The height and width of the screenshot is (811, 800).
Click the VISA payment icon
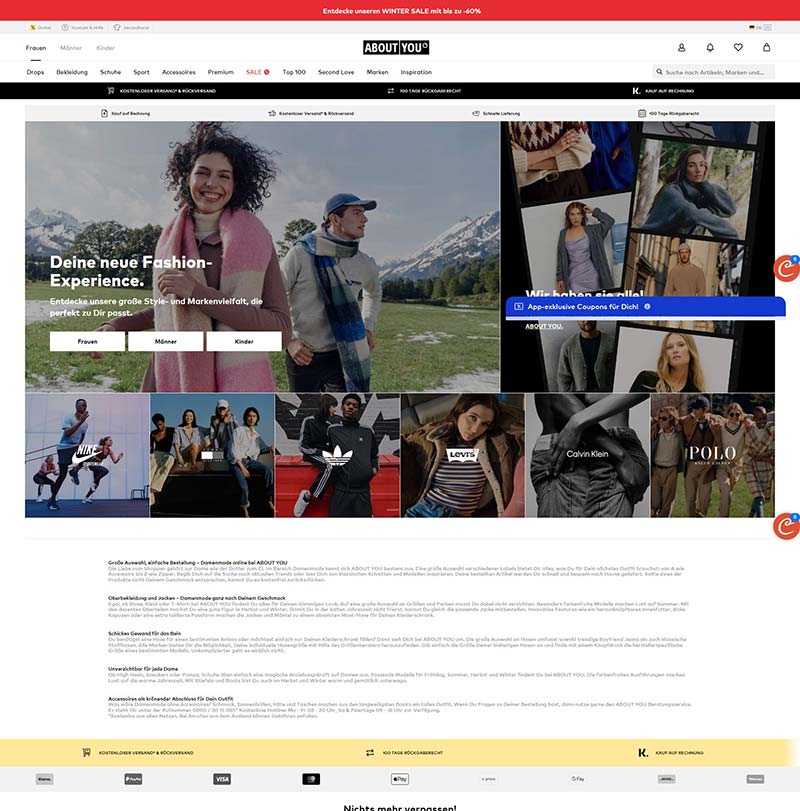(222, 779)
